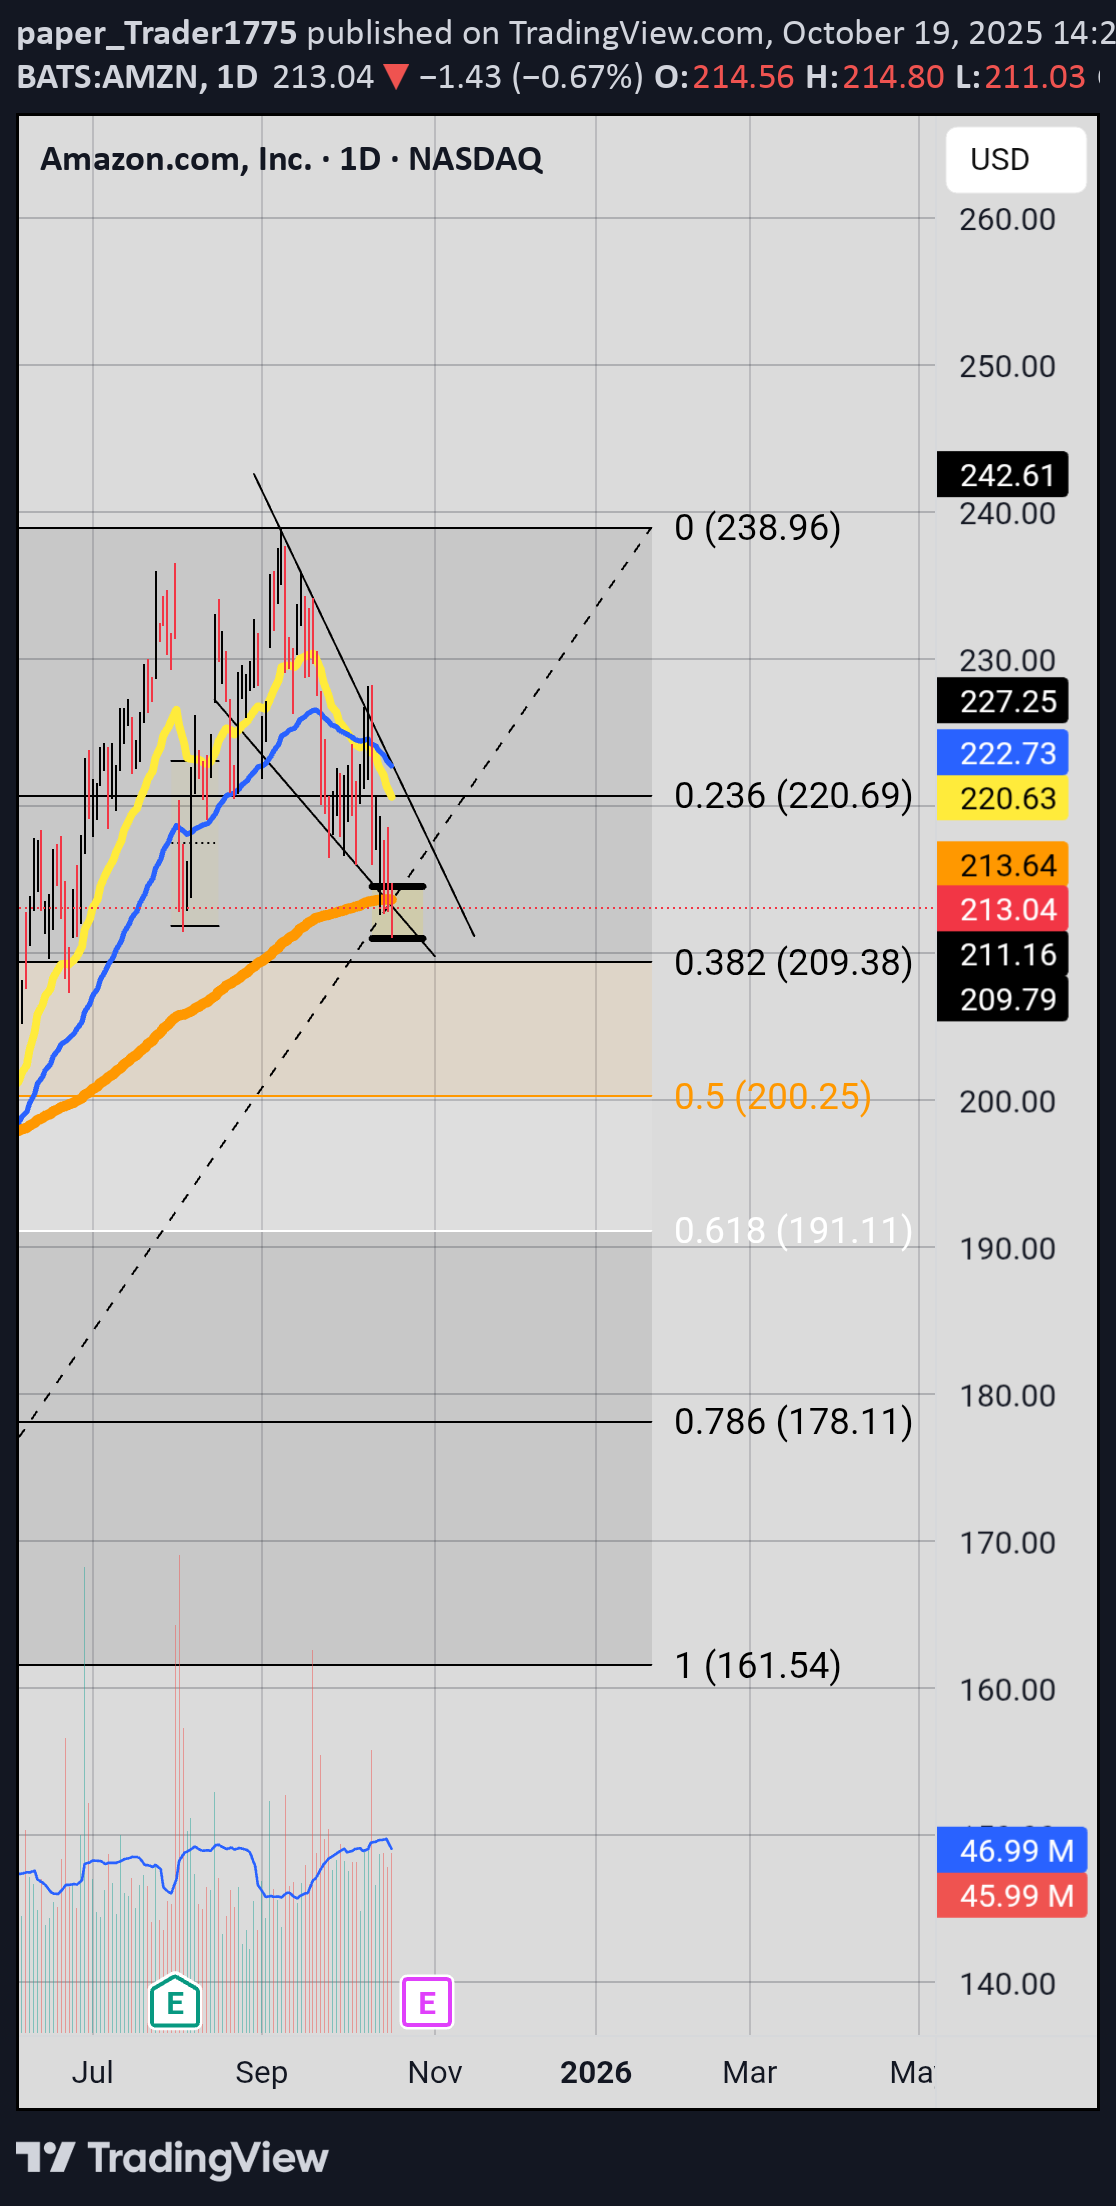Click the 0.236 (220.69) Fibonacci label
1116x2206 pixels.
(793, 796)
